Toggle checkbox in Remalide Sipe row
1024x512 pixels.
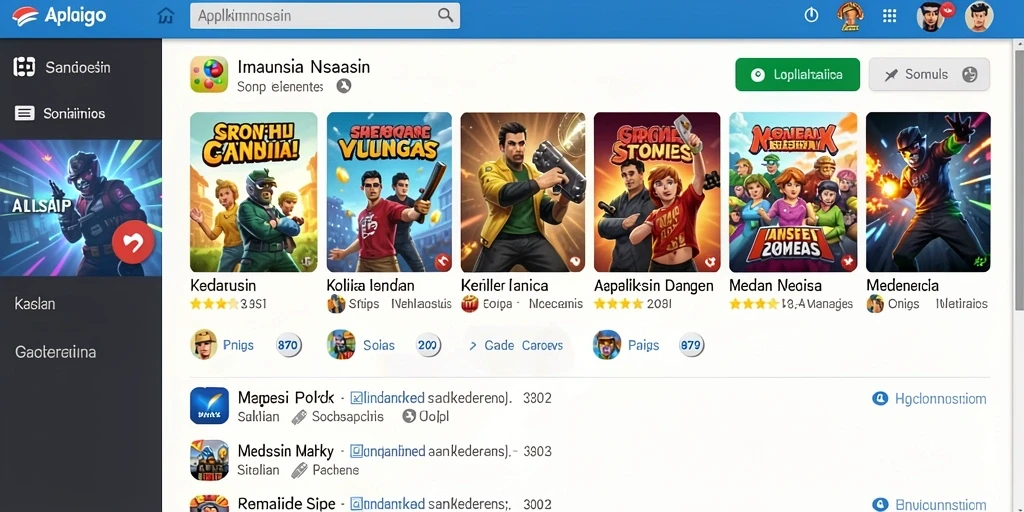coord(357,504)
